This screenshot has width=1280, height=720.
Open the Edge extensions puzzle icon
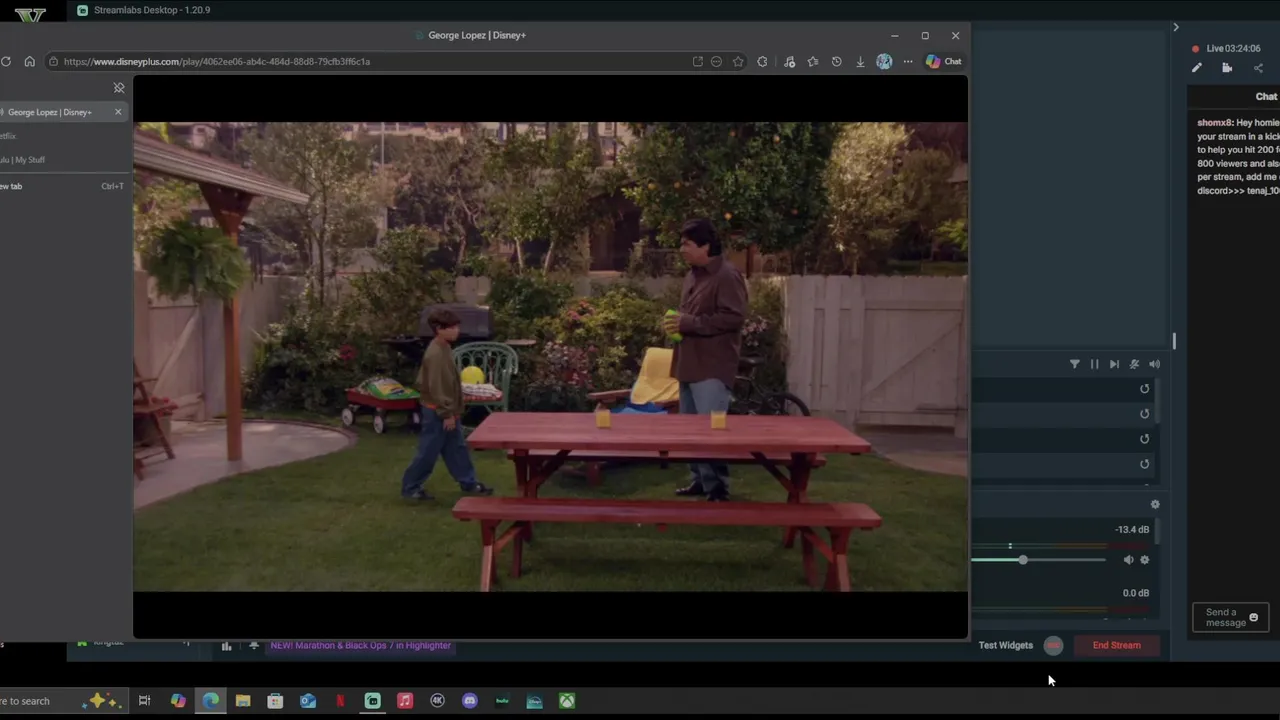tap(762, 61)
